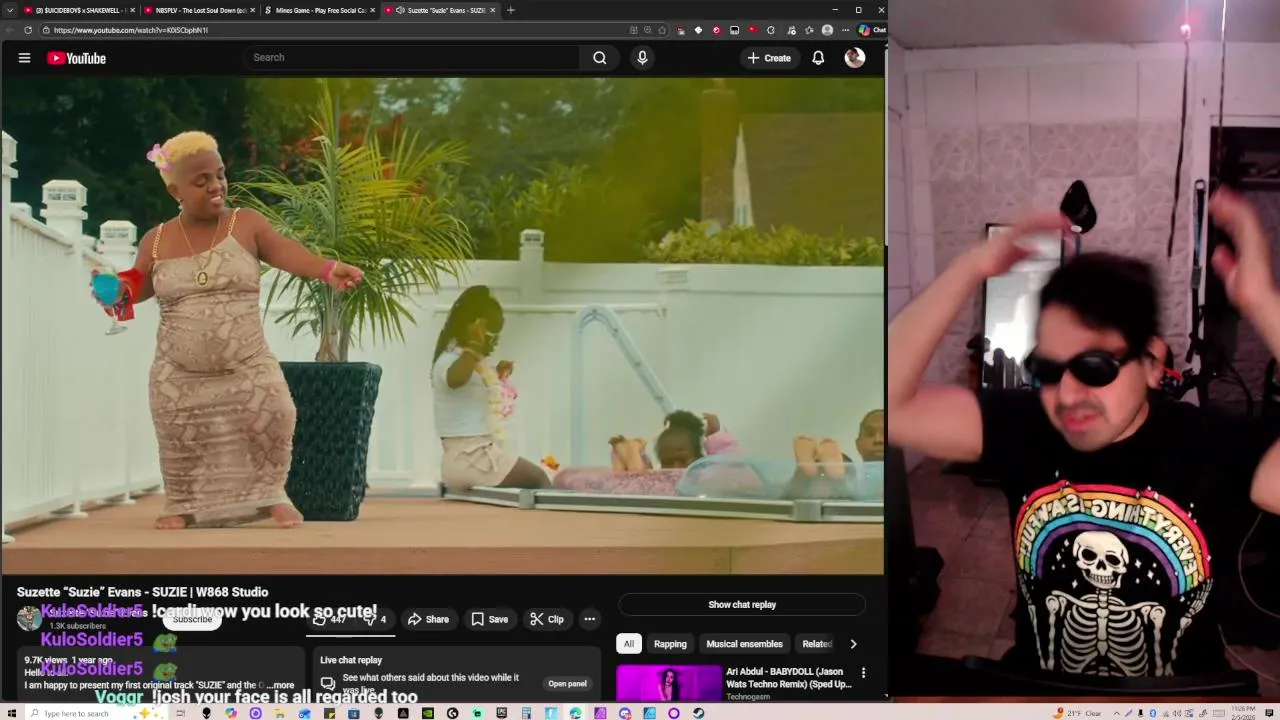Show more filter chips with right arrow
This screenshot has width=1280, height=720.
(853, 644)
